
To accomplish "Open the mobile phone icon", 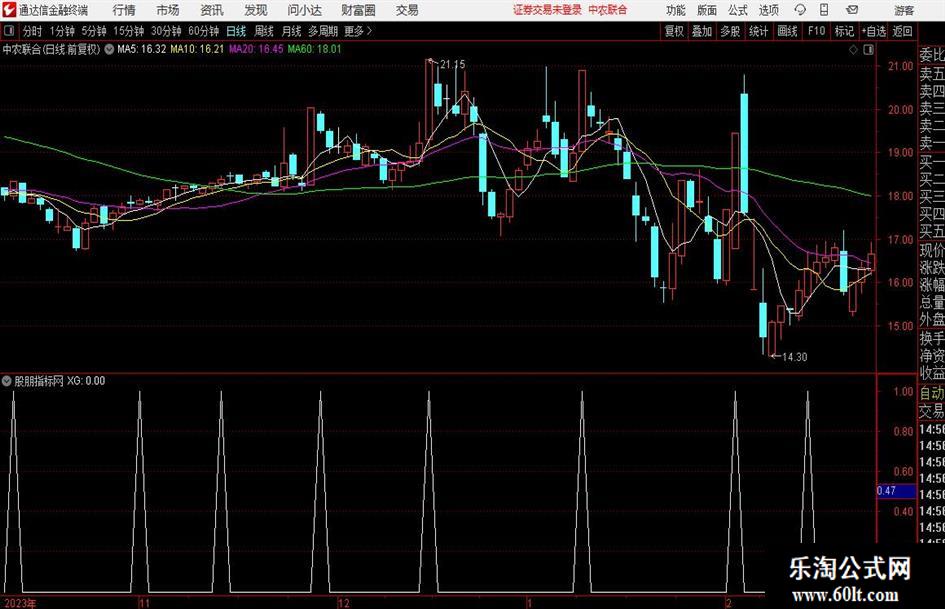I will [824, 10].
